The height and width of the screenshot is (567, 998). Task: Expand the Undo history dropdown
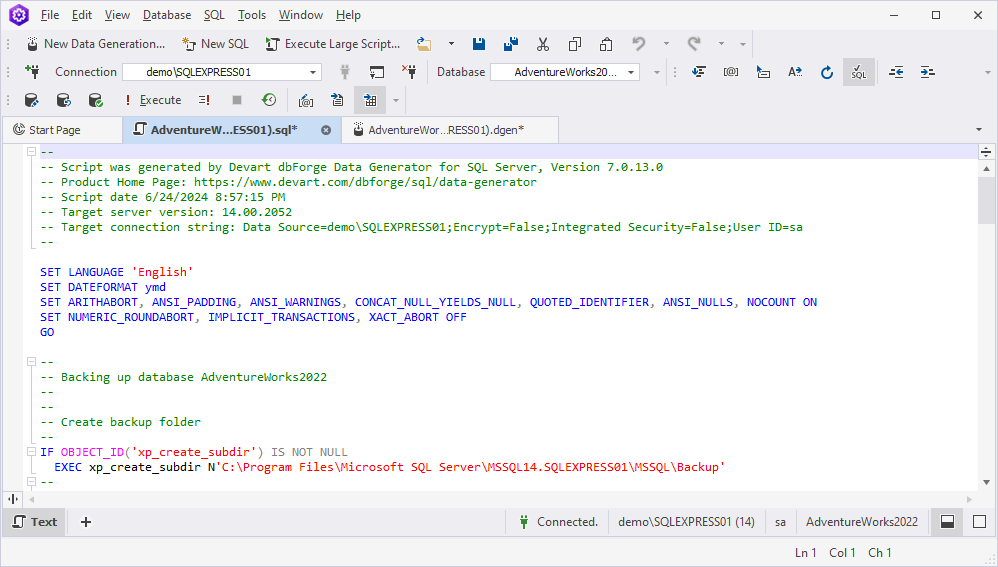tap(666, 44)
